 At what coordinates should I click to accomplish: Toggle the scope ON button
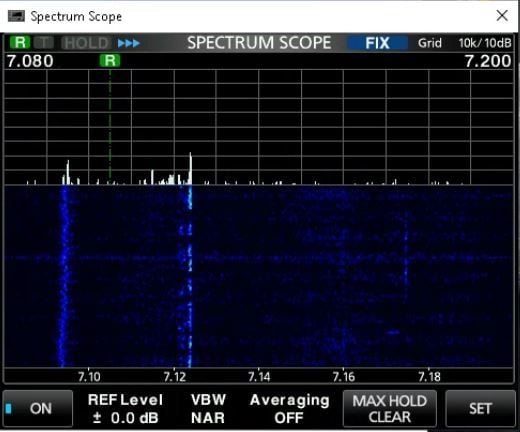coord(38,408)
